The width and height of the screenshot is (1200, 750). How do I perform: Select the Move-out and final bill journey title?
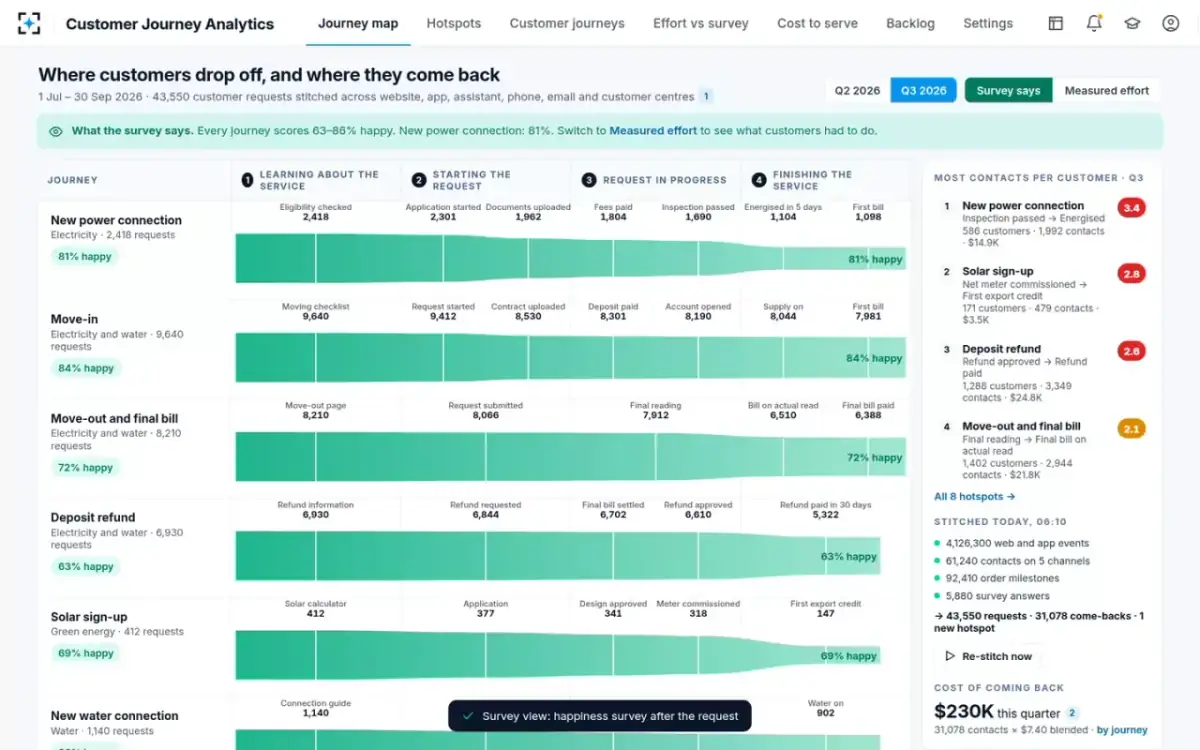113,418
